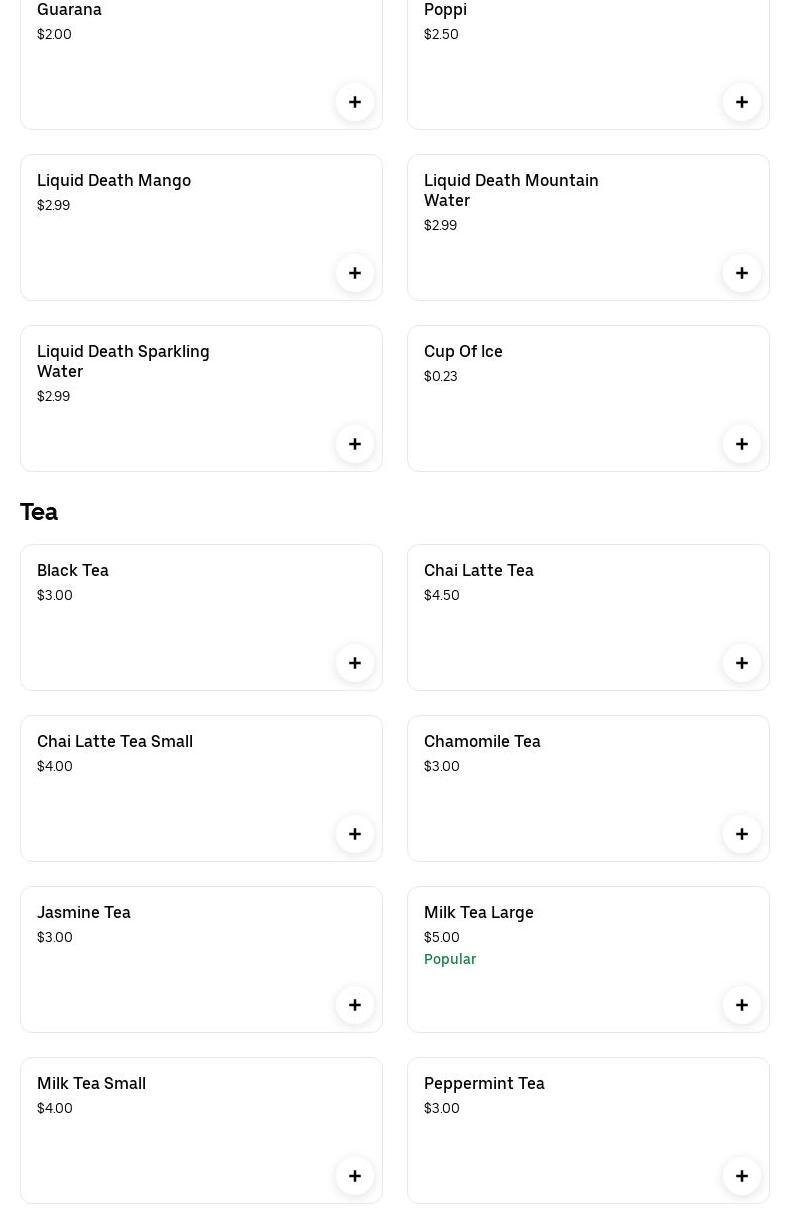Add Peppermint Tea to cart
This screenshot has height=1213, width=804.
coord(742,1176)
